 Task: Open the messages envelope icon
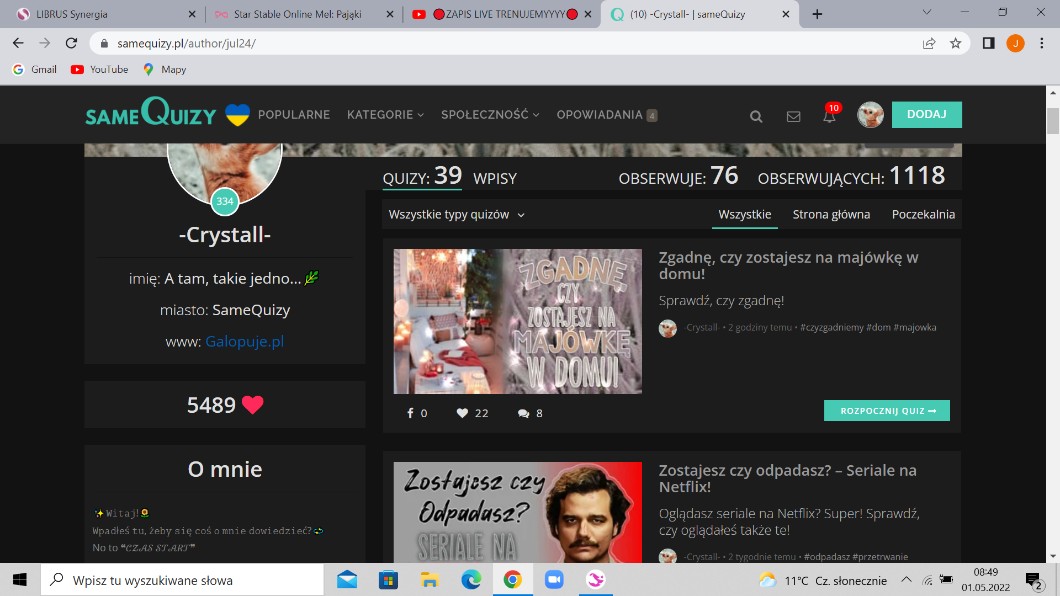[x=793, y=116]
